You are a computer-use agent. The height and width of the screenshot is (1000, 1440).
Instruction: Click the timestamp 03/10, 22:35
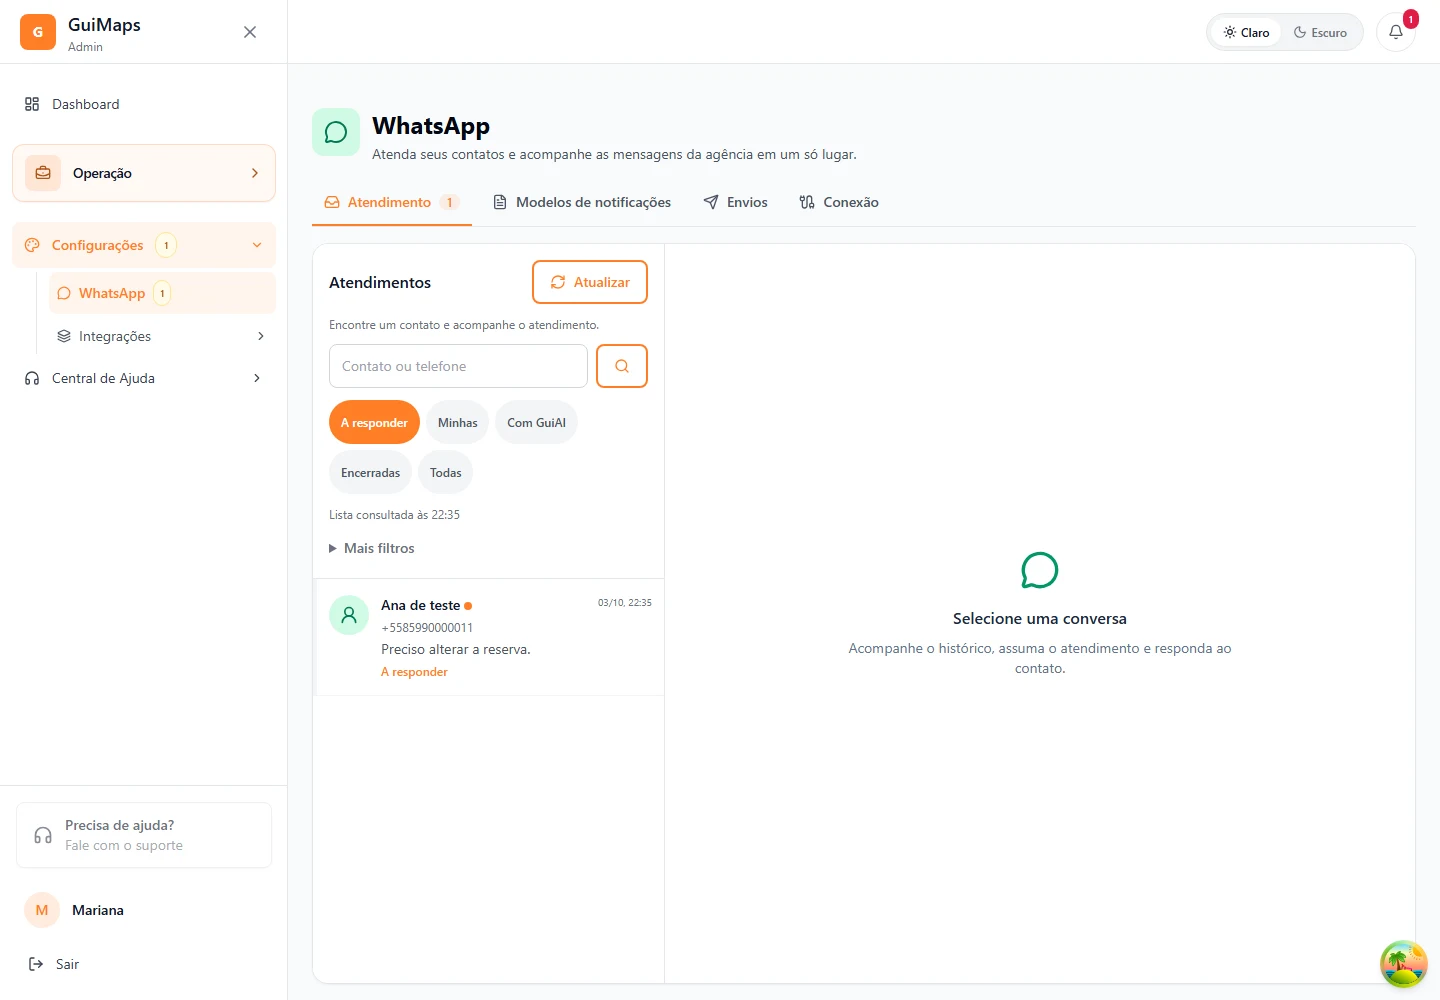625,603
